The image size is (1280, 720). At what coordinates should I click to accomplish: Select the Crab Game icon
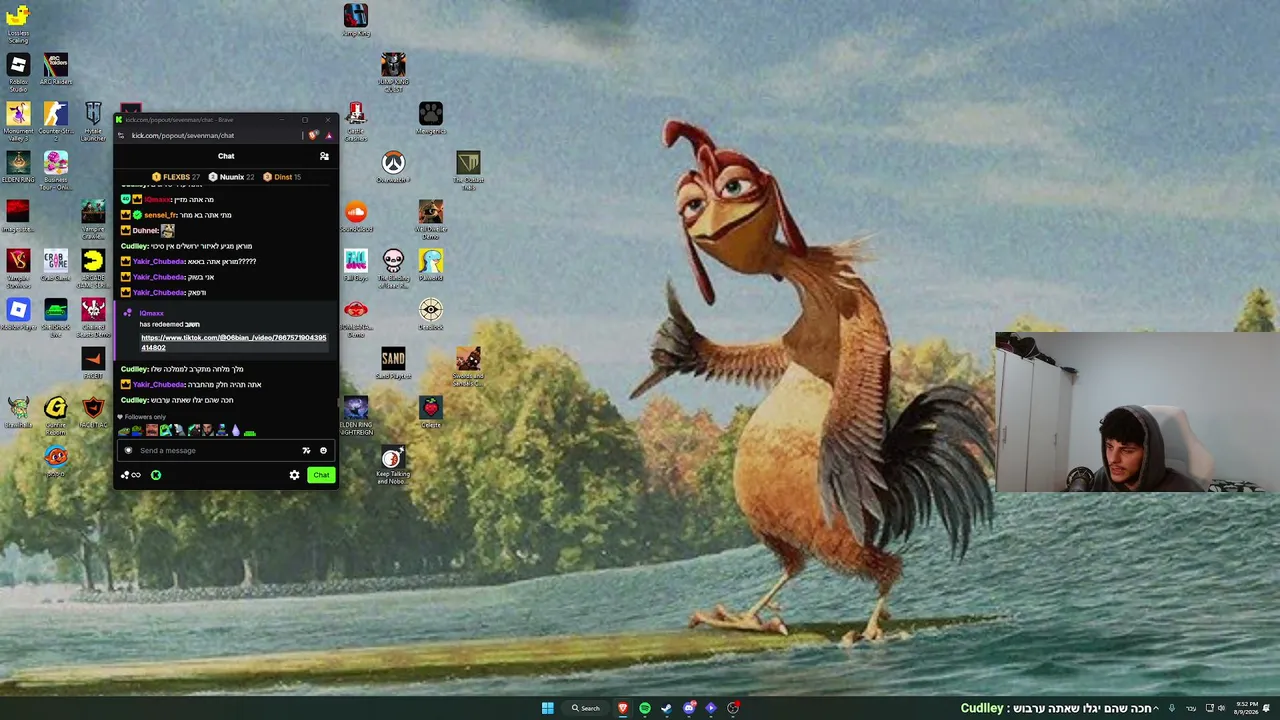(x=56, y=266)
